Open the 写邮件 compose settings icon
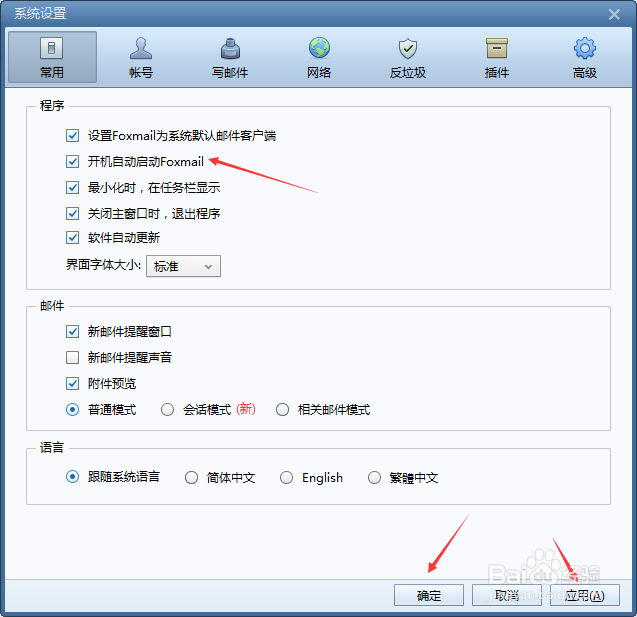This screenshot has width=637, height=617. (x=230, y=48)
